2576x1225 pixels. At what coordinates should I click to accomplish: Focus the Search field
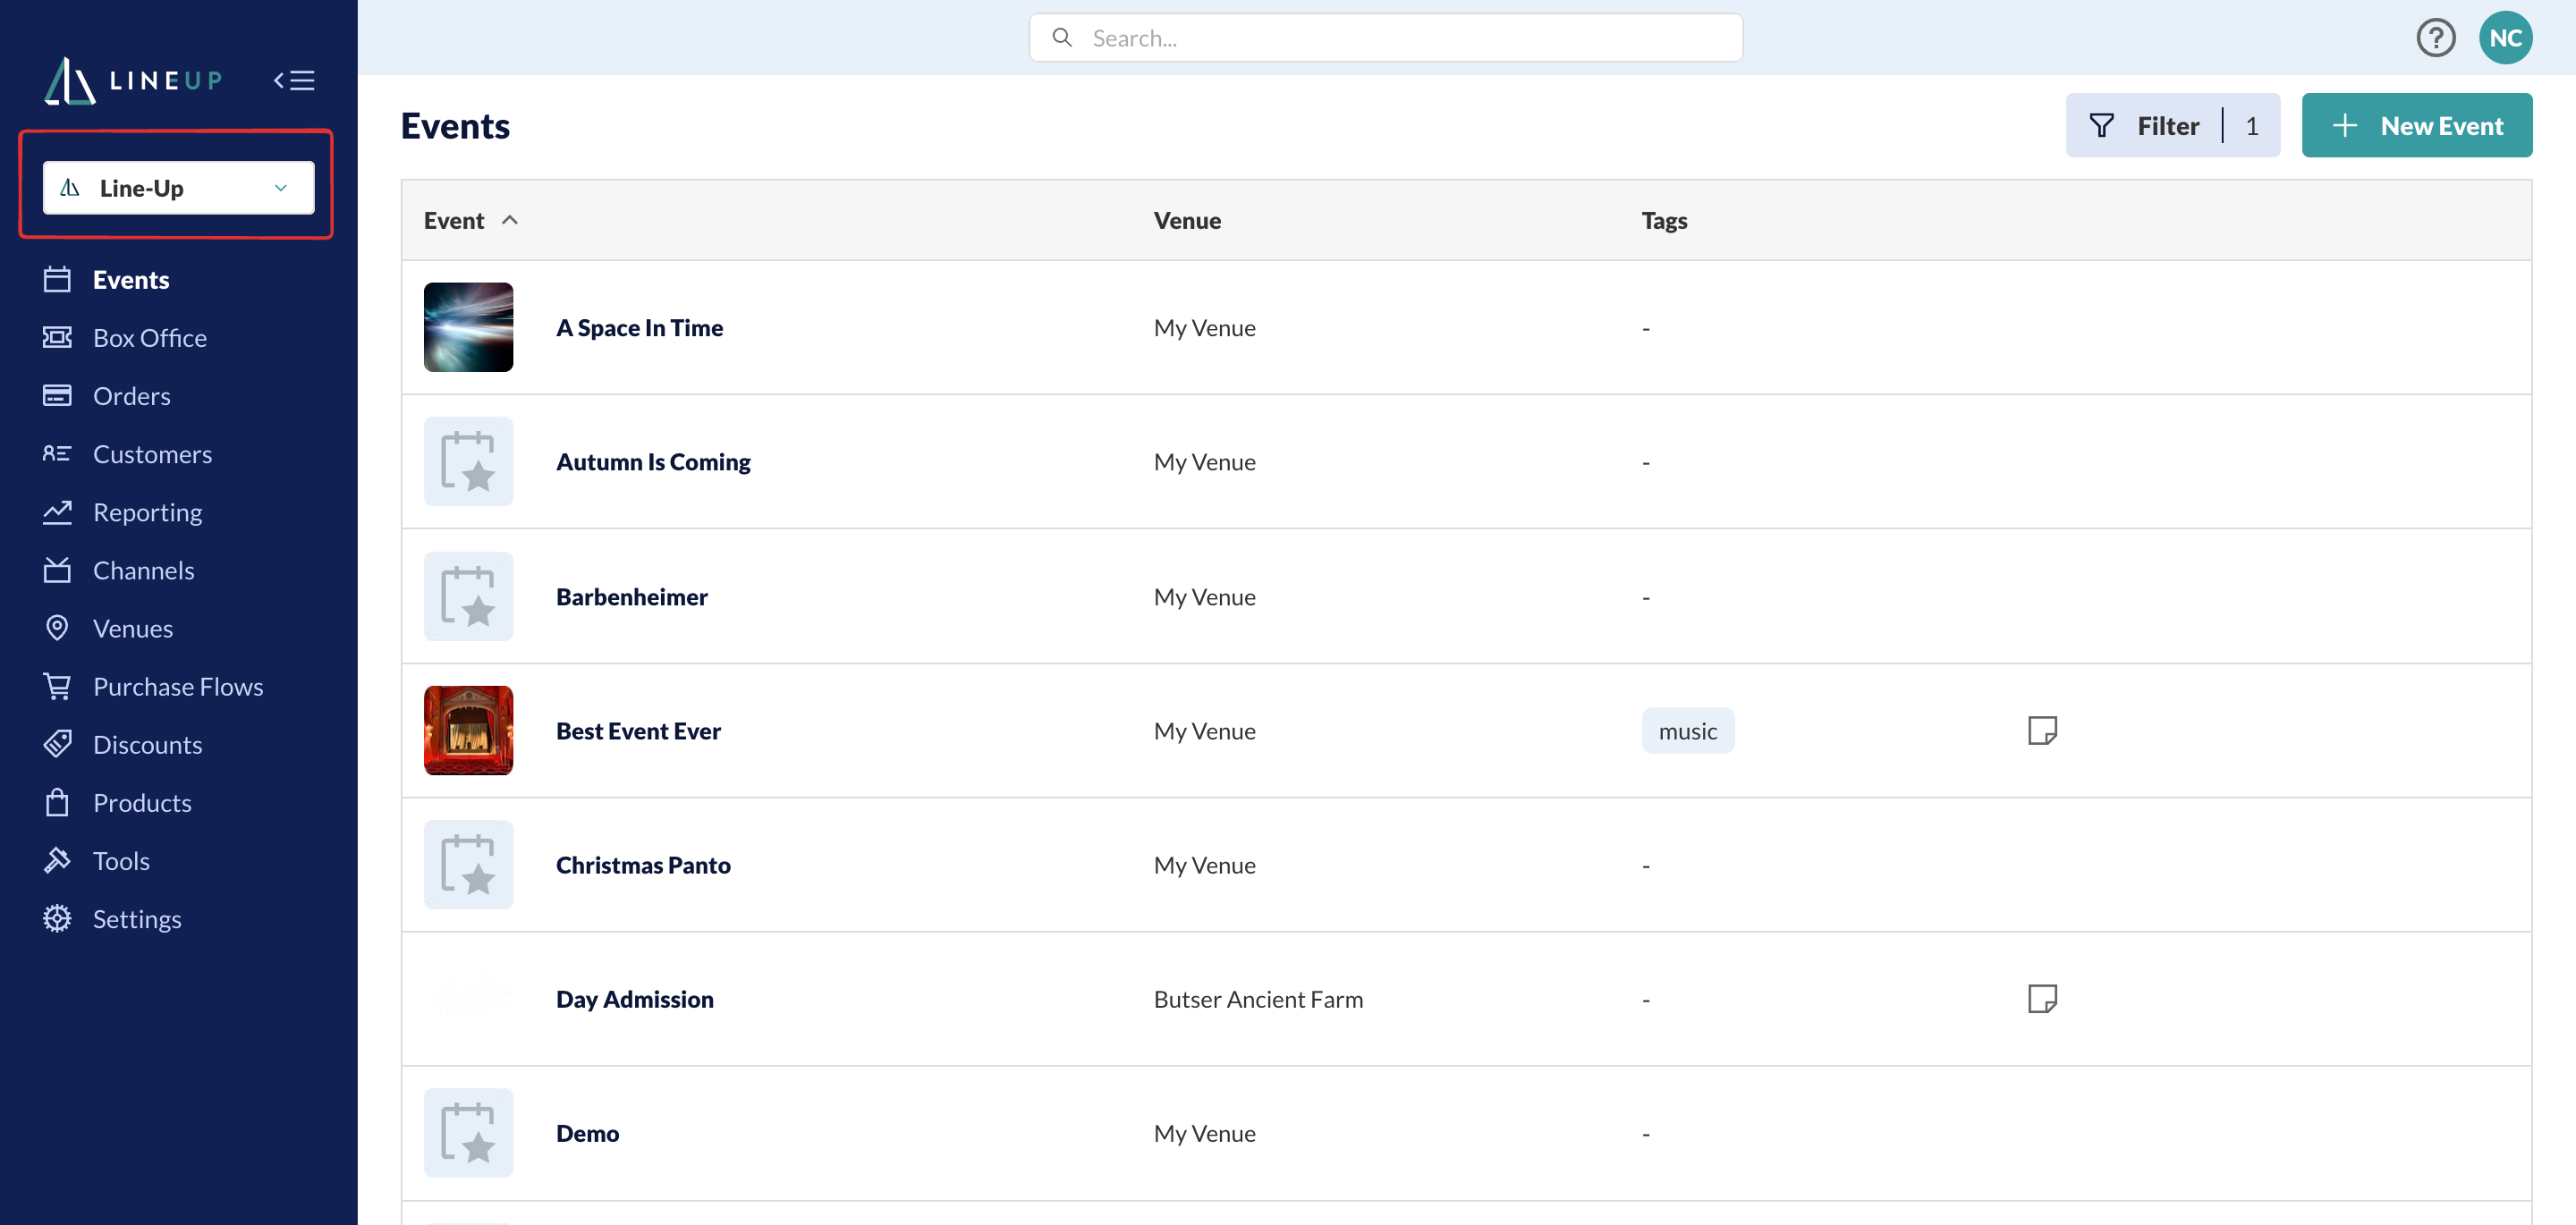[1386, 38]
